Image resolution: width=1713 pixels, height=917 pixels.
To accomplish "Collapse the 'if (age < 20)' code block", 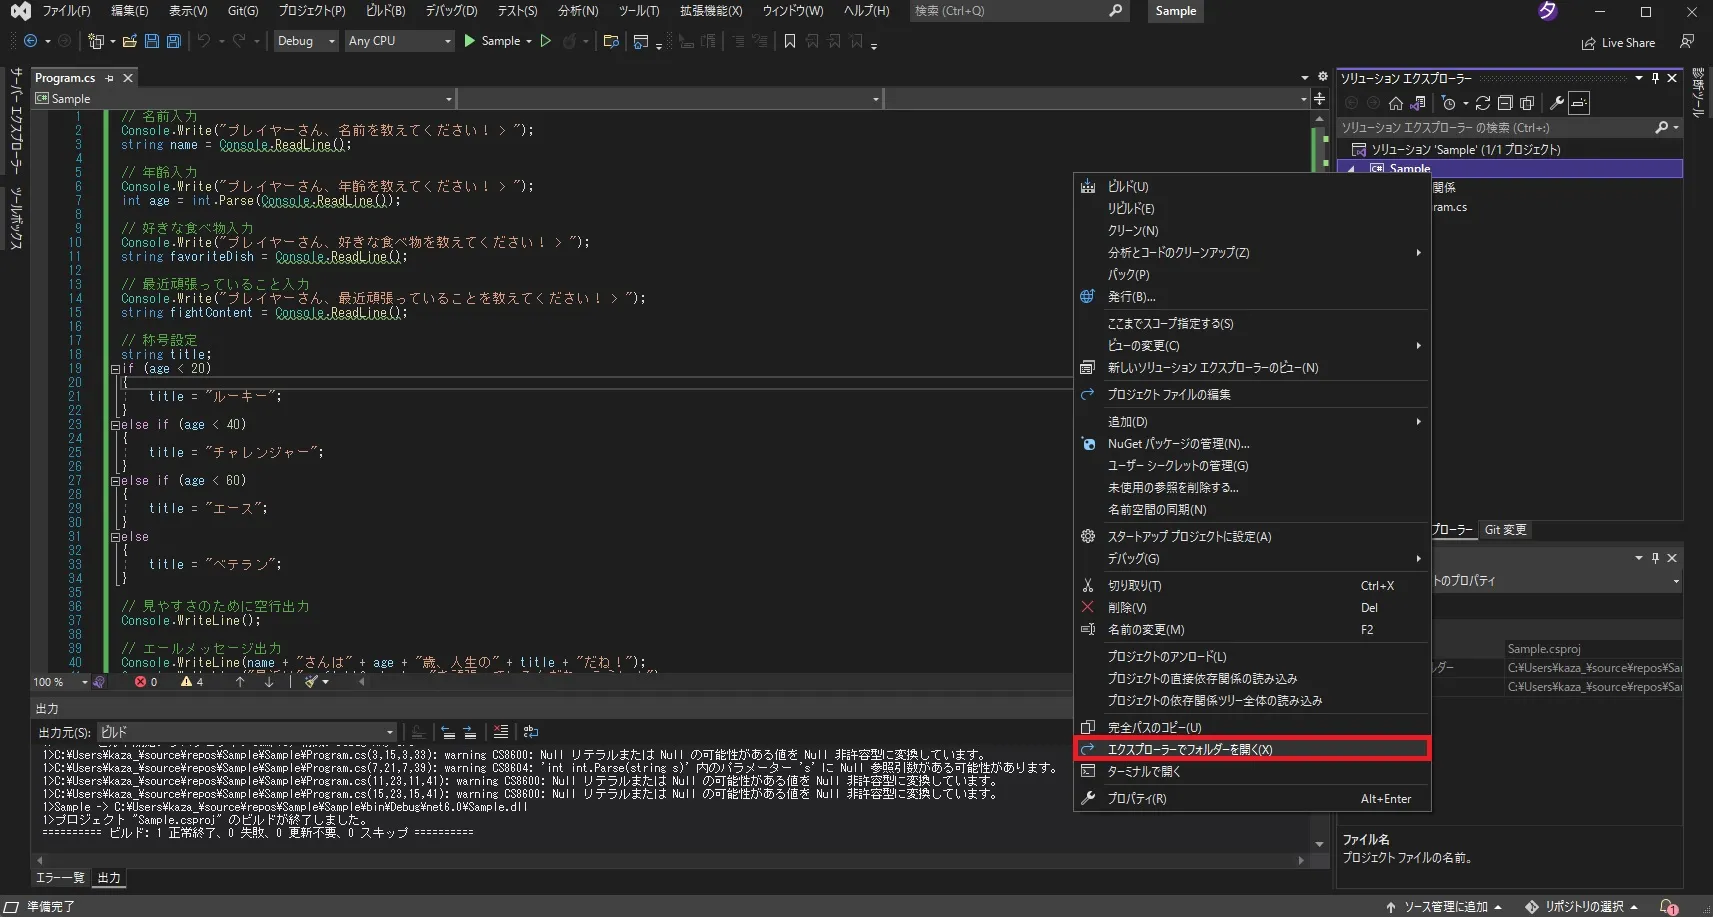I will pos(115,369).
